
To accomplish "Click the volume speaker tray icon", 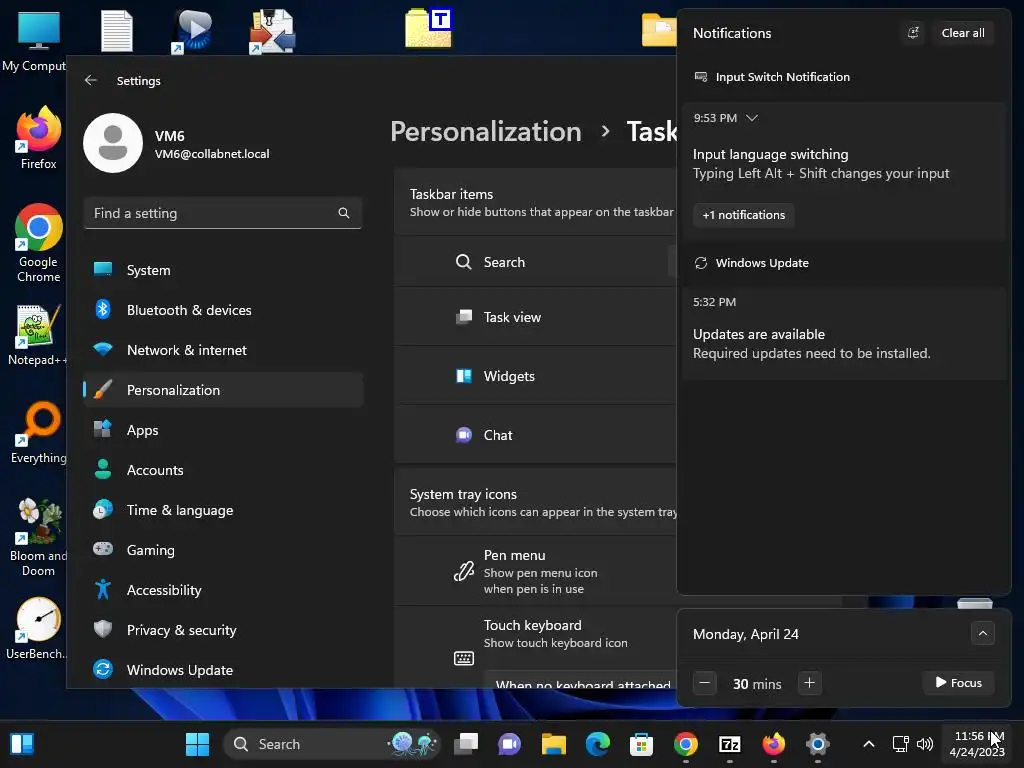I will (x=924, y=744).
